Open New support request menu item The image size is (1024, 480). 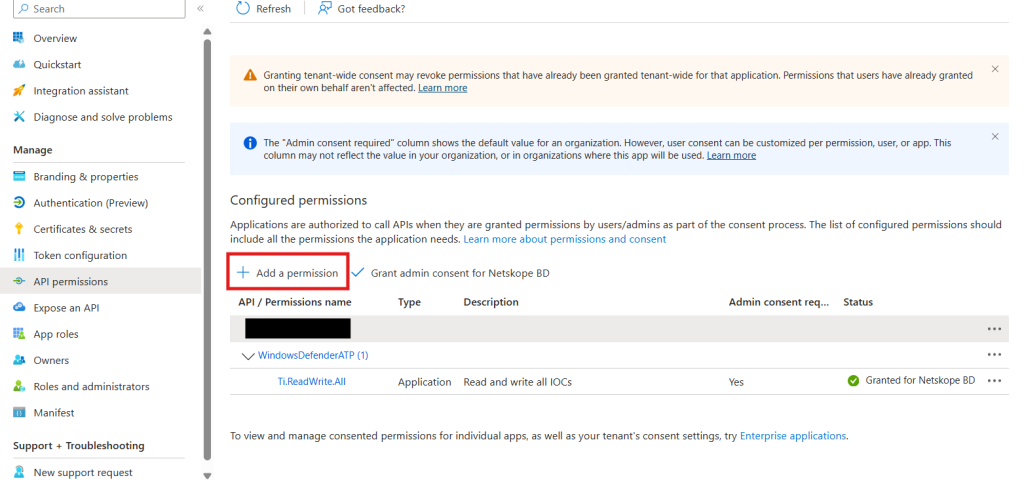(x=83, y=472)
